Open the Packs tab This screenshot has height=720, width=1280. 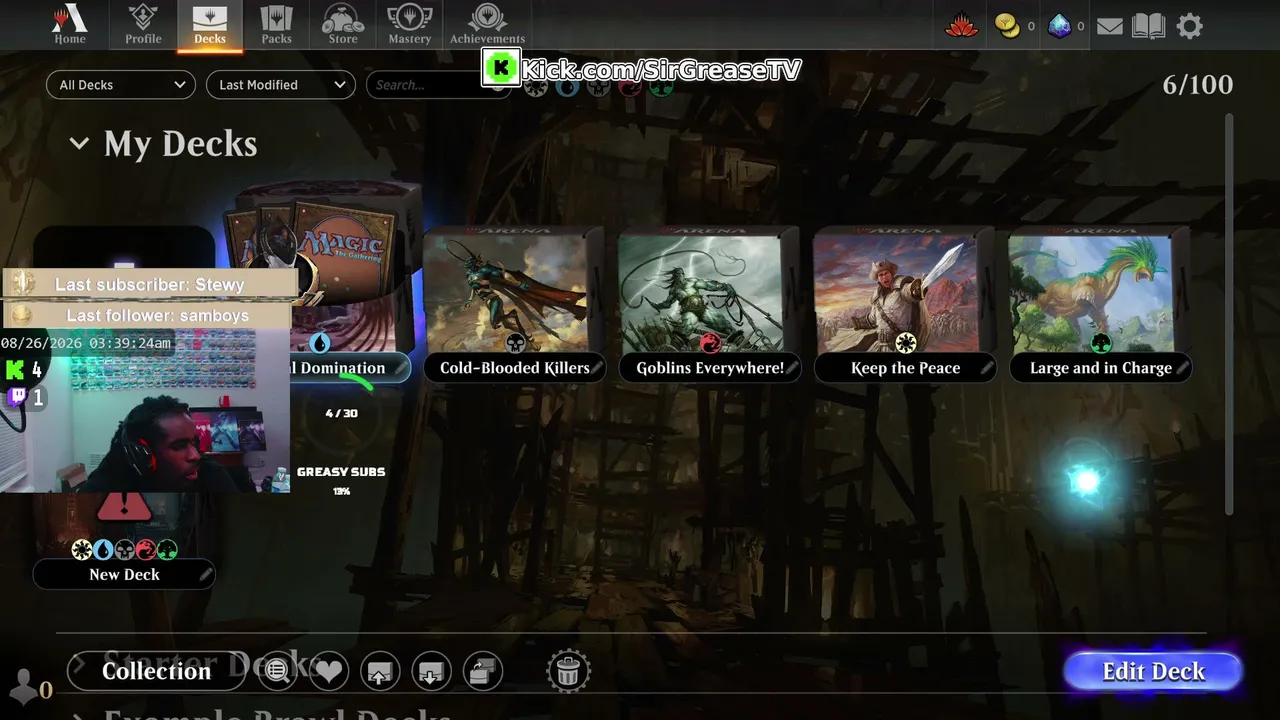[x=276, y=25]
